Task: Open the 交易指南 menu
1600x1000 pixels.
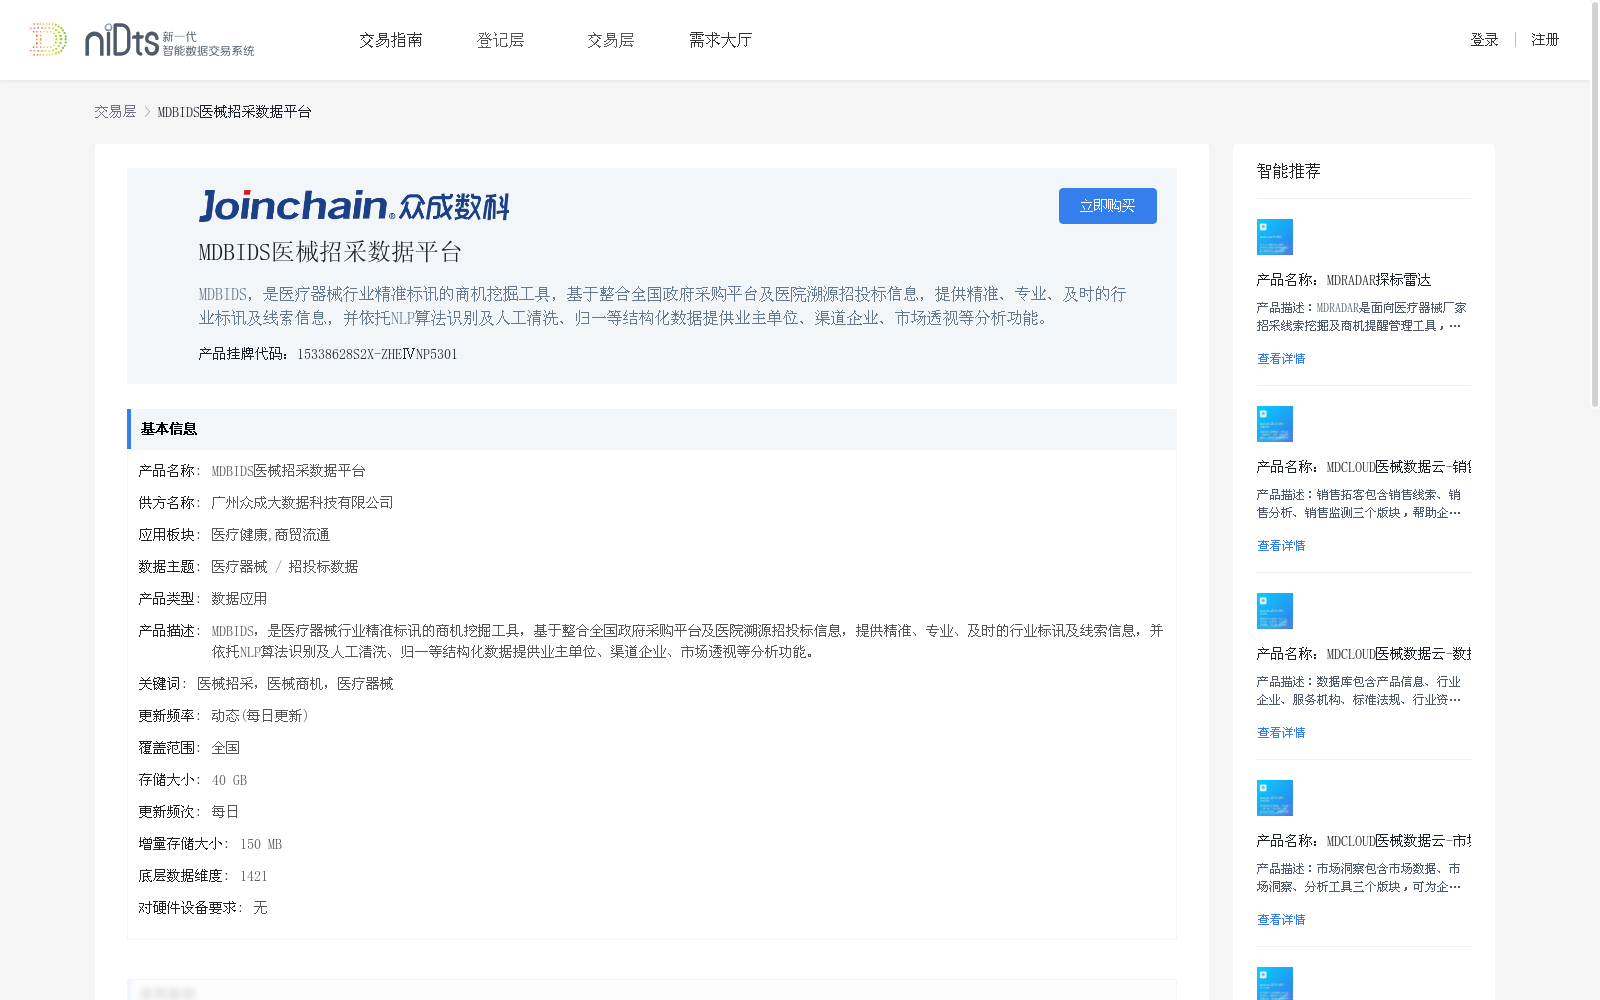Action: pyautogui.click(x=391, y=40)
